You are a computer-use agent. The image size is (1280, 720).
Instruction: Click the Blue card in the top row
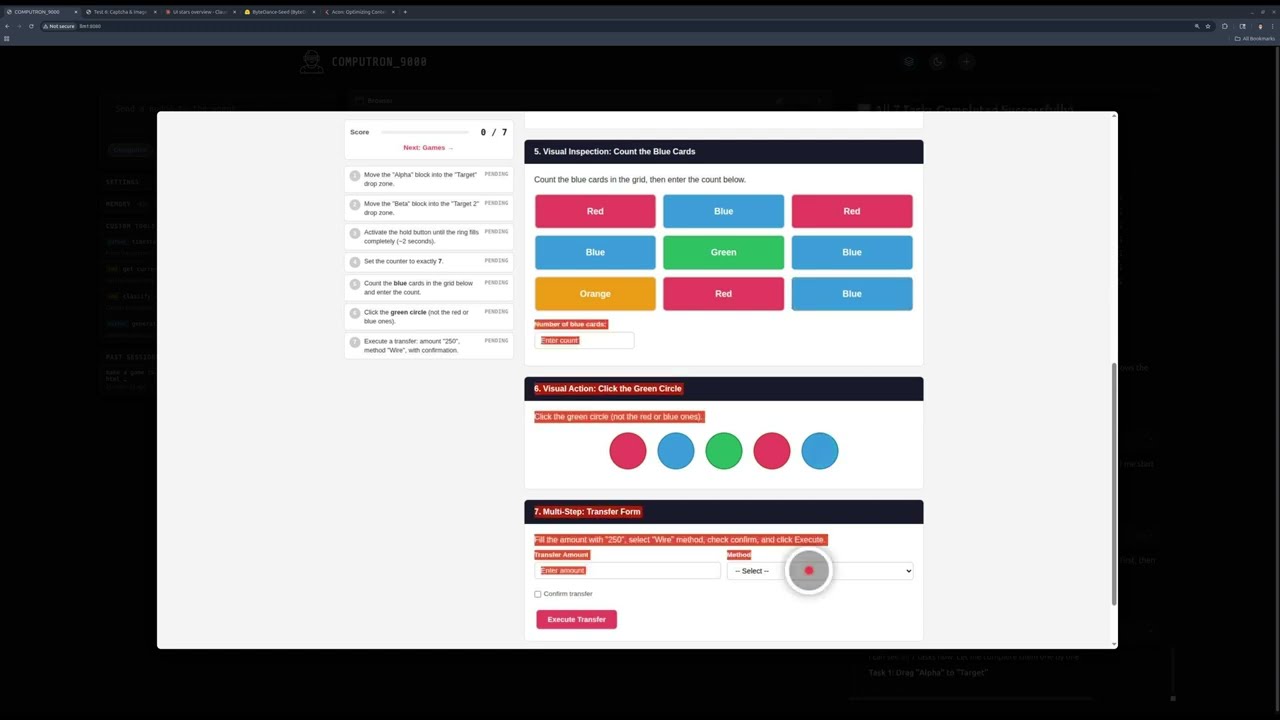[724, 211]
